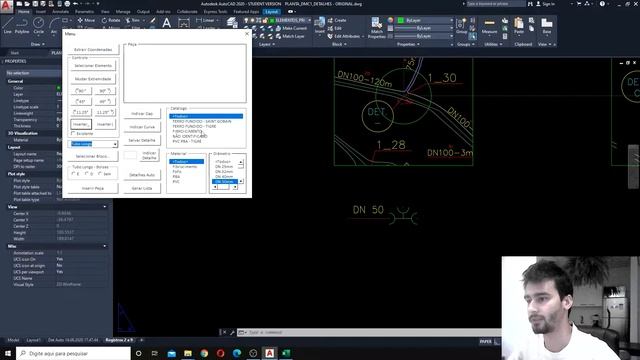Select the Polyline tool
The width and height of the screenshot is (640, 360).
click(x=22, y=25)
